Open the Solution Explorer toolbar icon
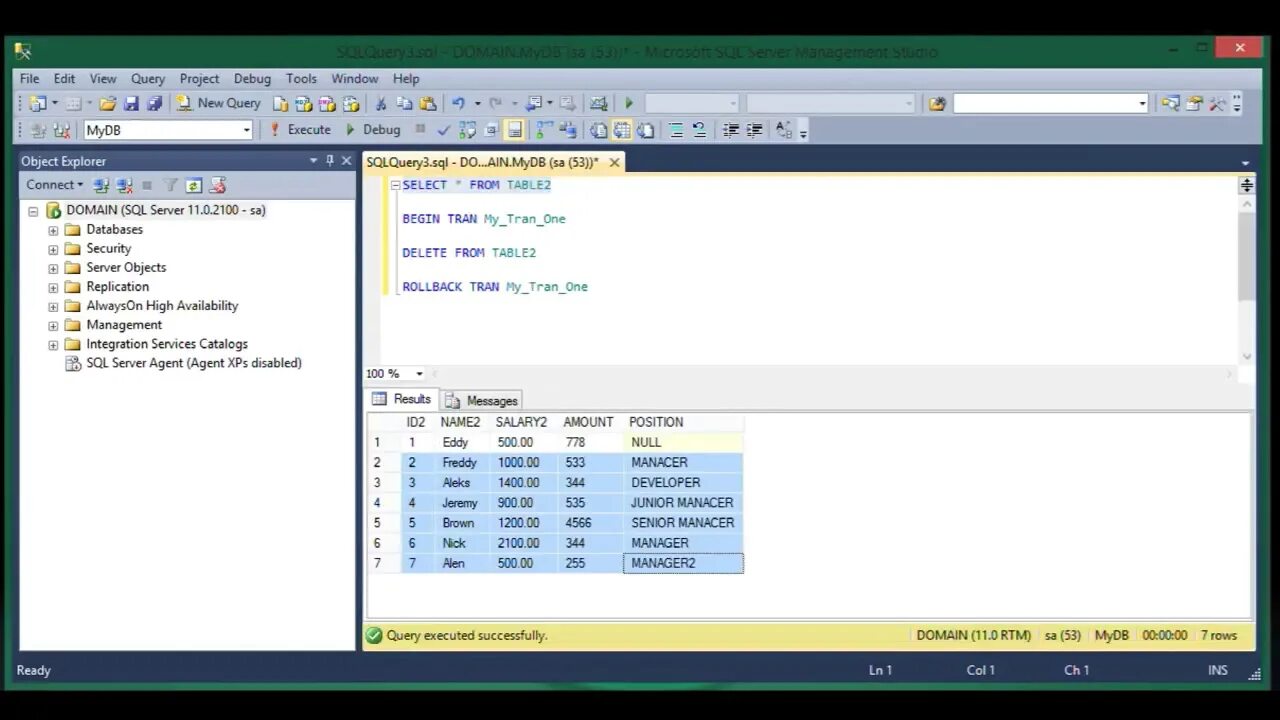The image size is (1280, 720). [1170, 103]
